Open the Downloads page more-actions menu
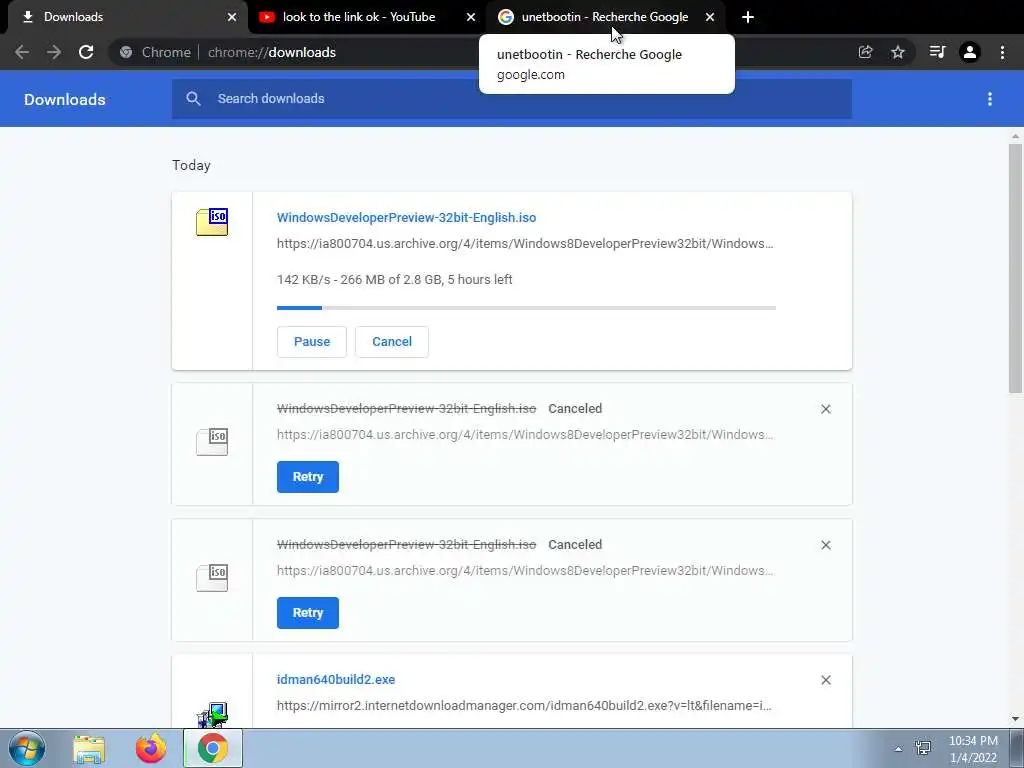1024x768 pixels. [990, 99]
